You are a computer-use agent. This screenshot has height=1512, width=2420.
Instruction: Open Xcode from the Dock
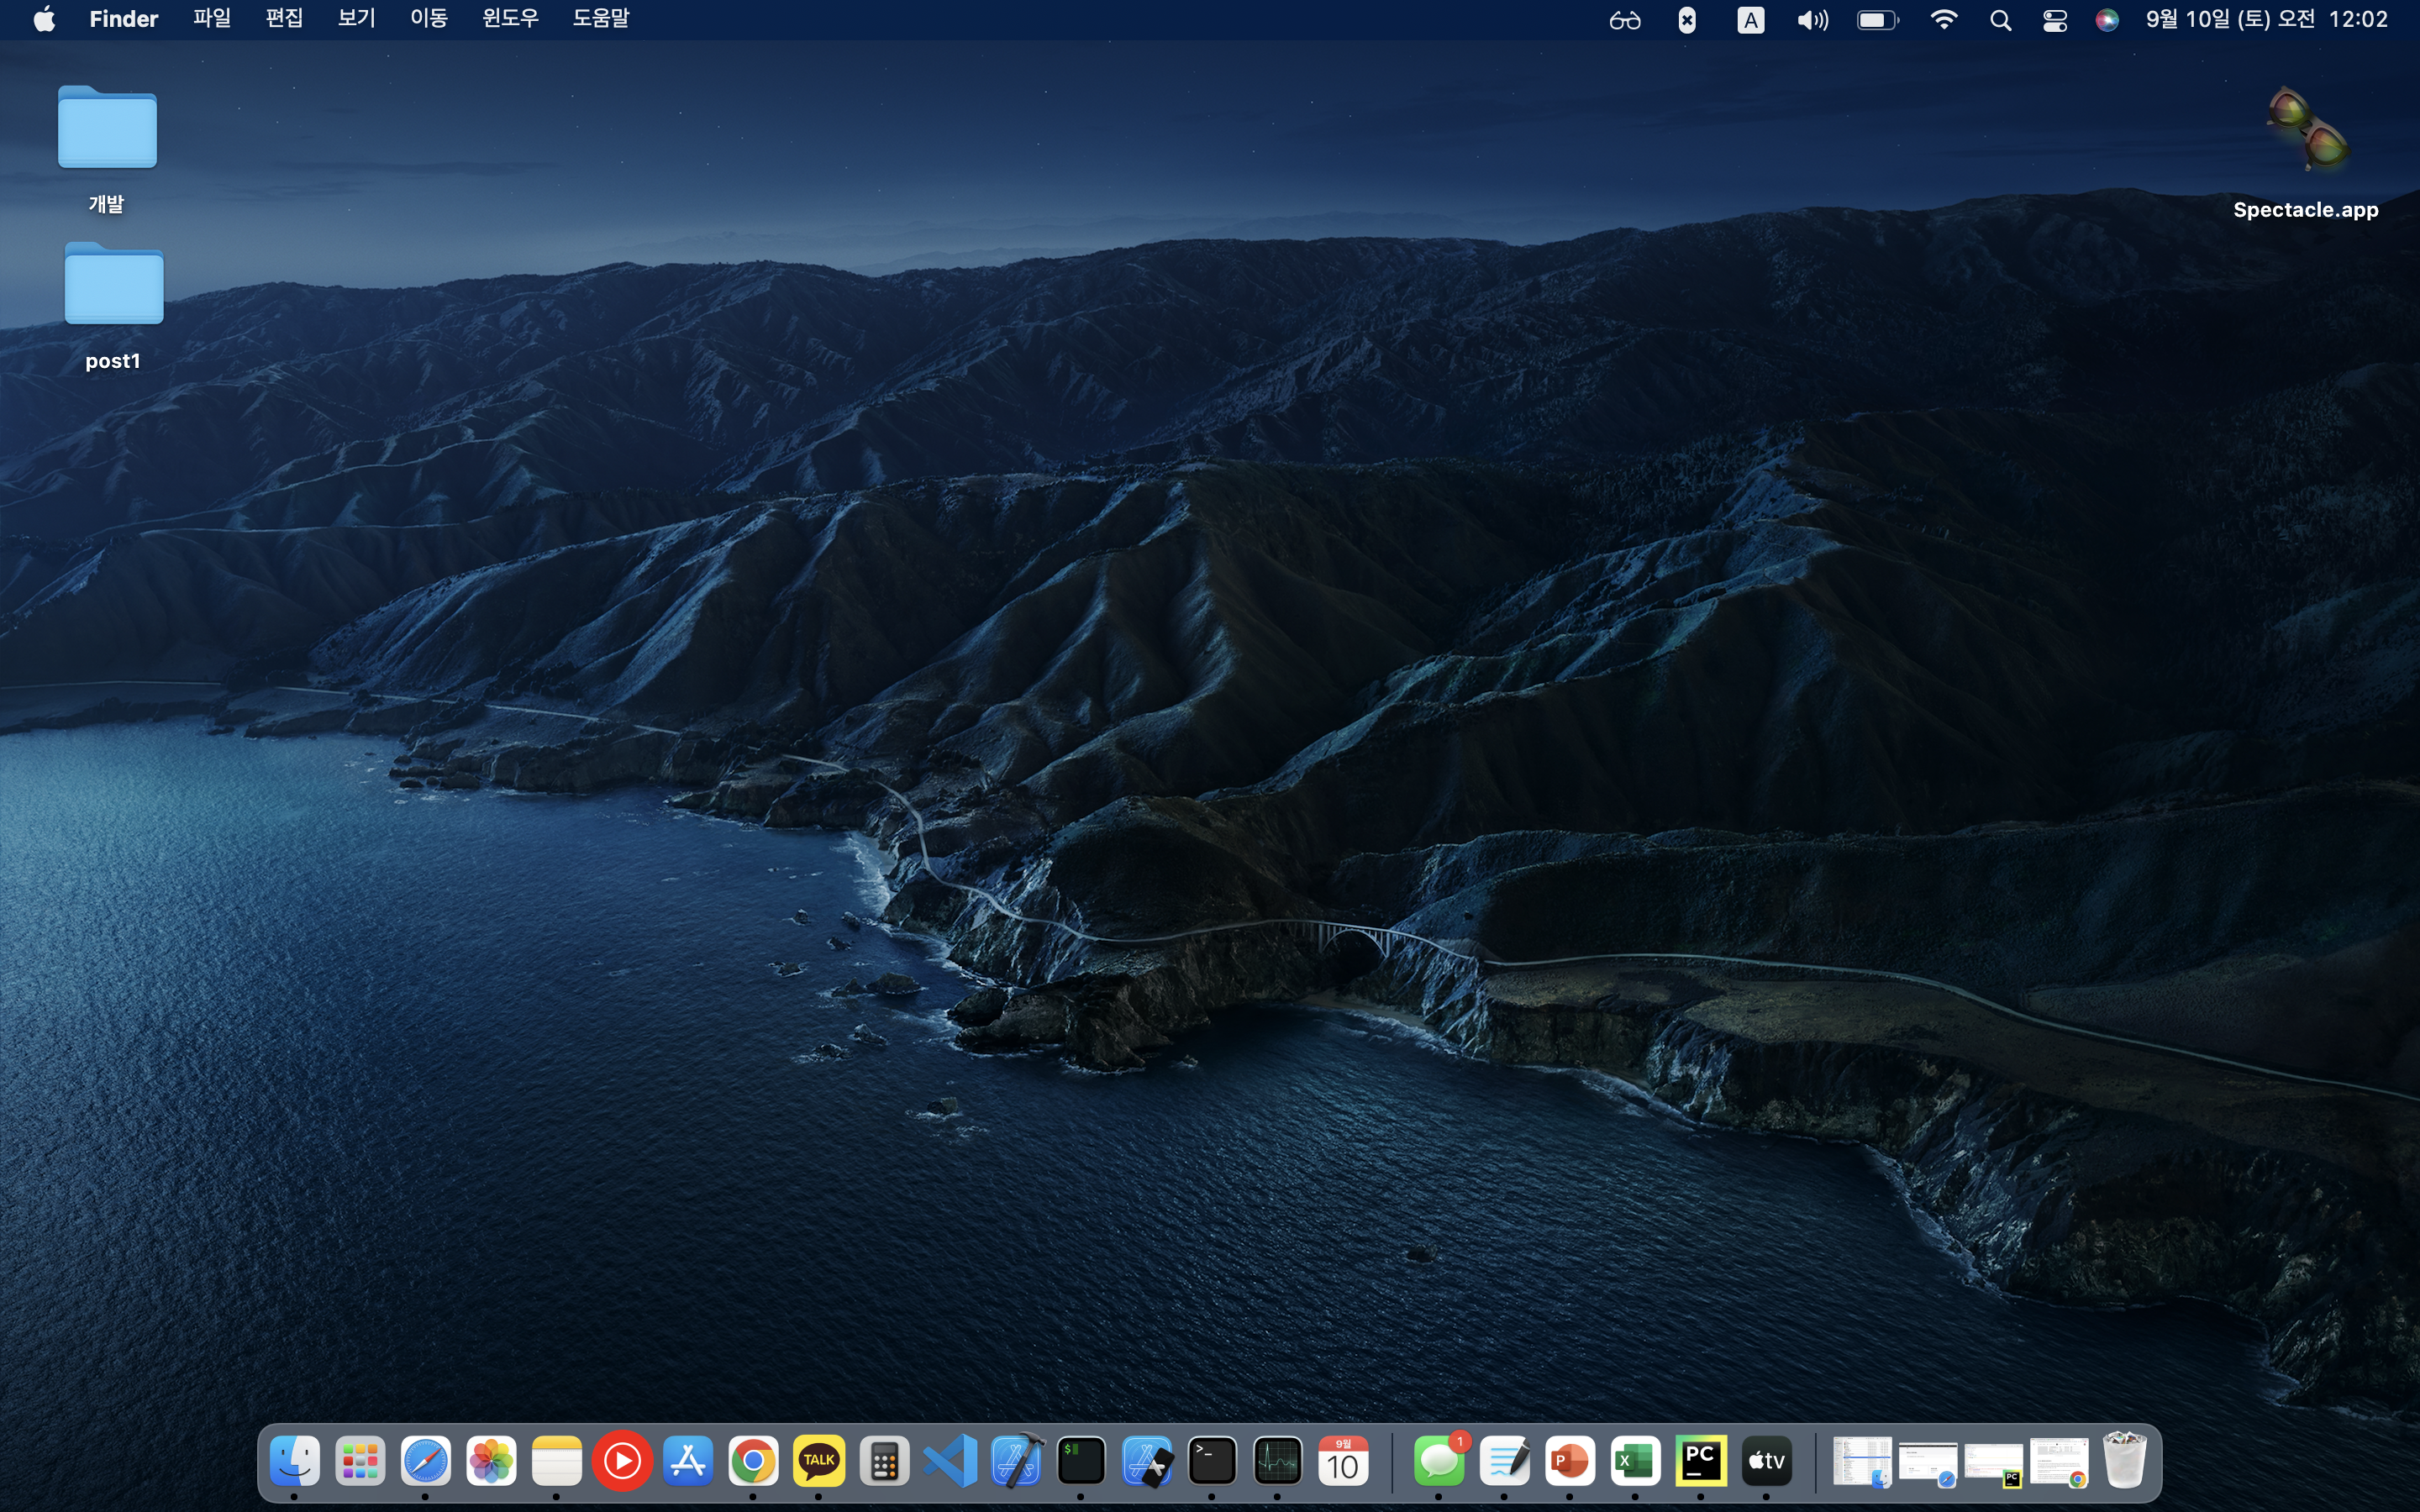1016,1461
